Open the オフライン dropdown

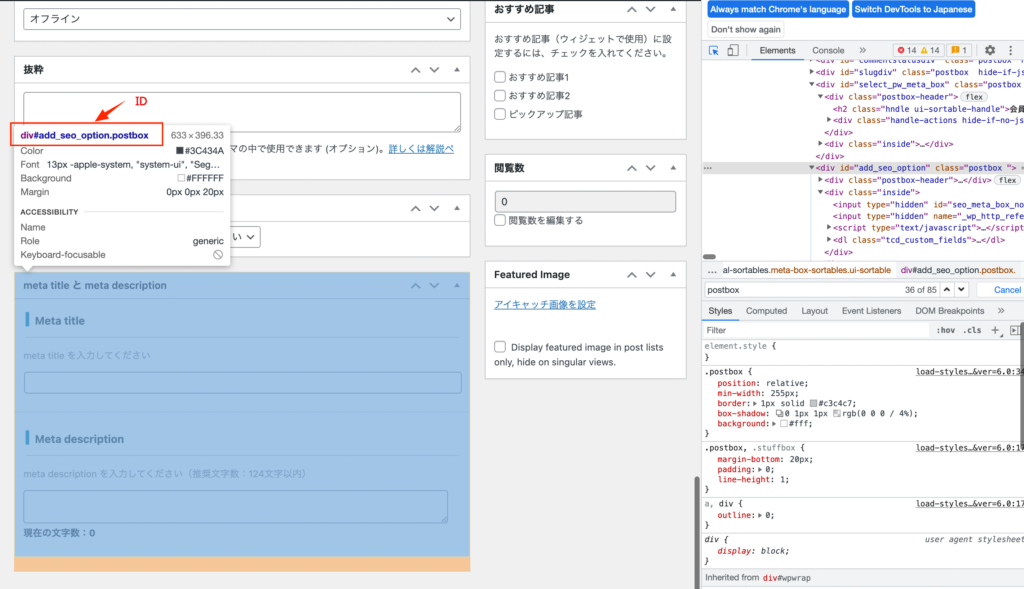click(x=242, y=19)
